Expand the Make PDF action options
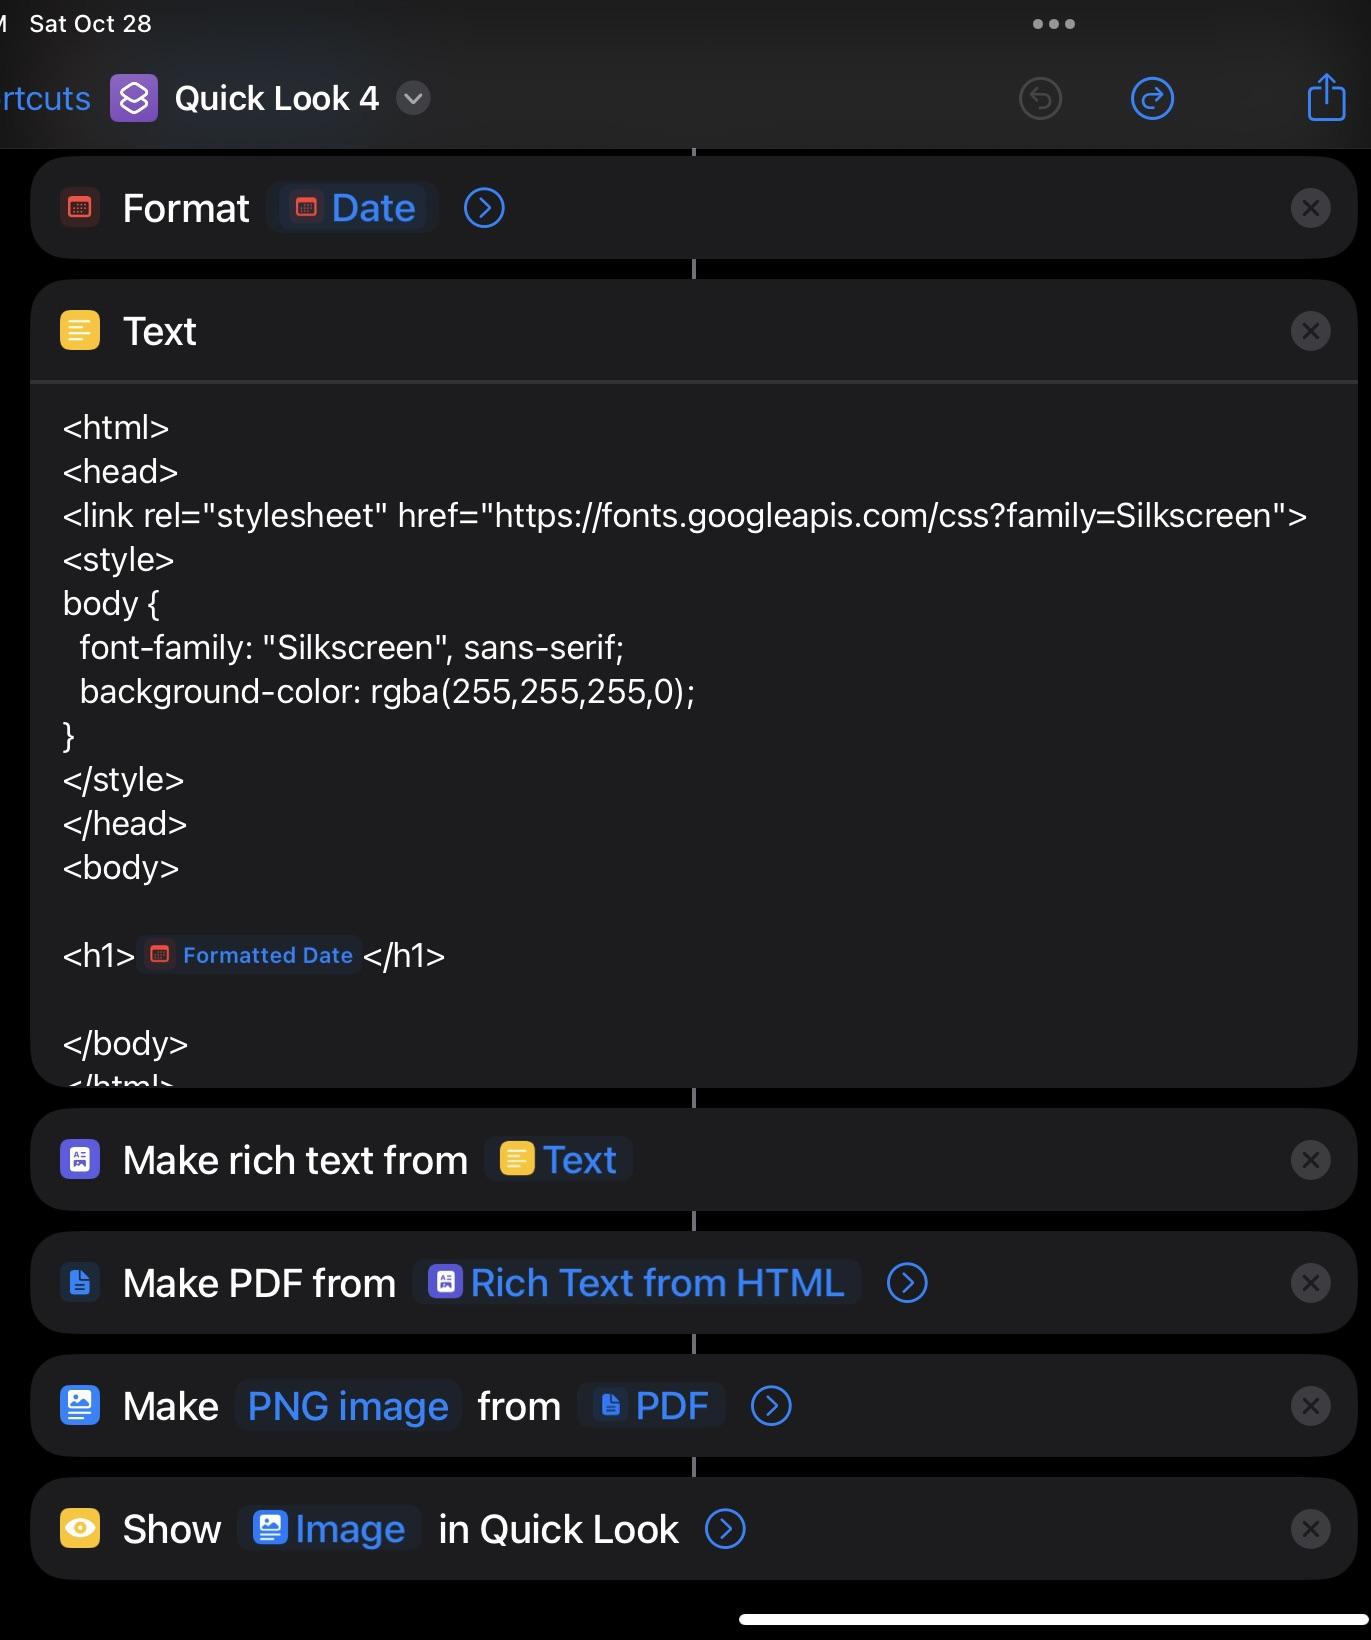 tap(907, 1283)
